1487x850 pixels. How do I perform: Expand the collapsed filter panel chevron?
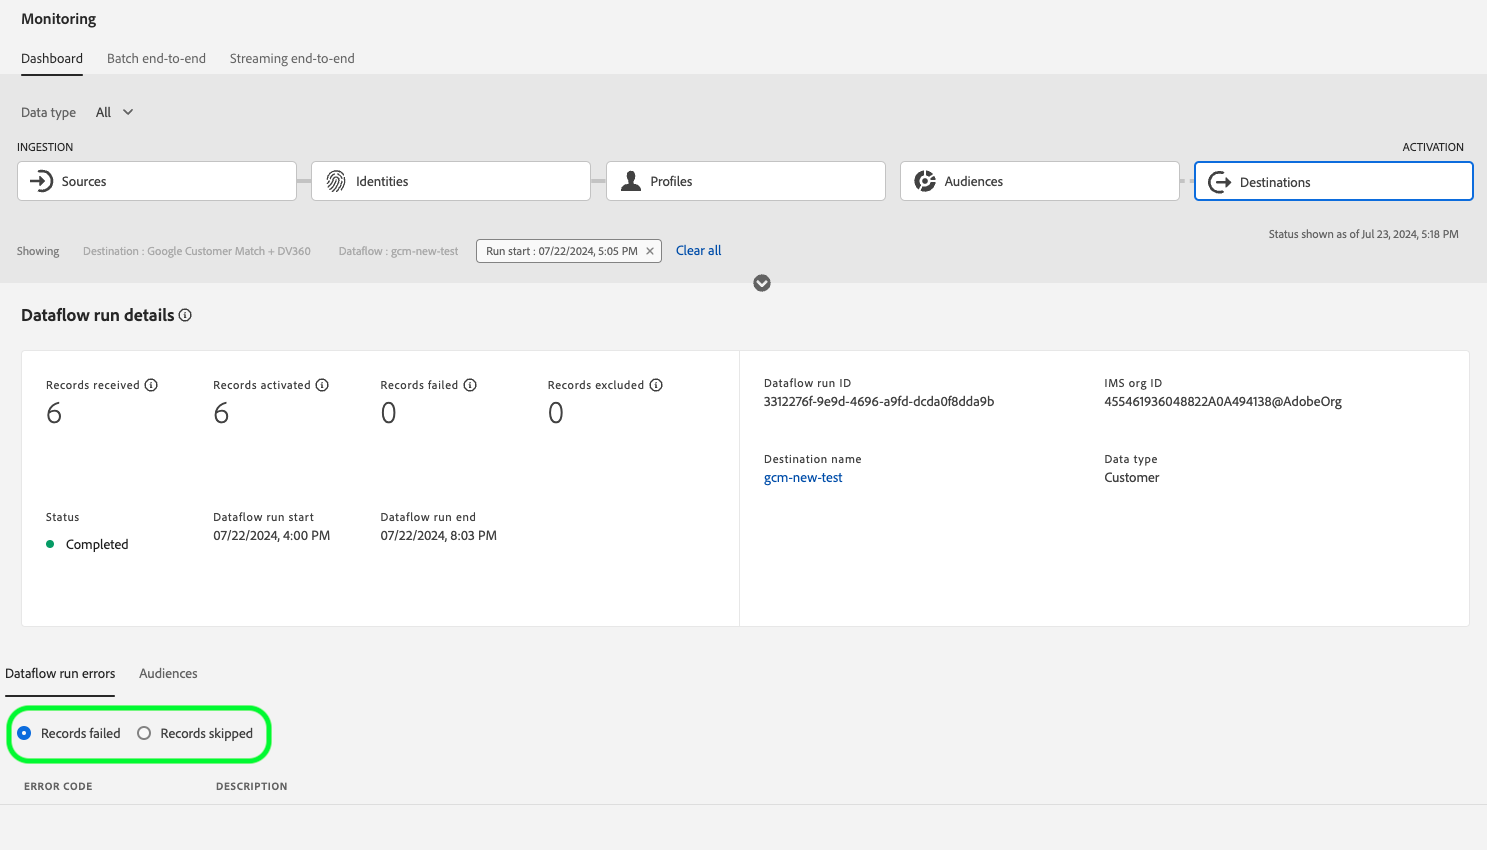point(762,283)
